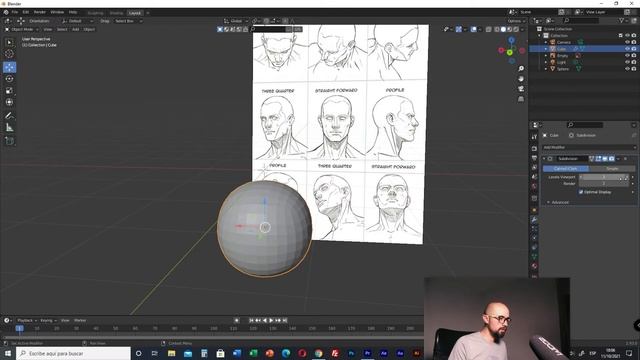Image resolution: width=640 pixels, height=360 pixels.
Task: Open the Object Mode dropdown
Action: click(22, 29)
